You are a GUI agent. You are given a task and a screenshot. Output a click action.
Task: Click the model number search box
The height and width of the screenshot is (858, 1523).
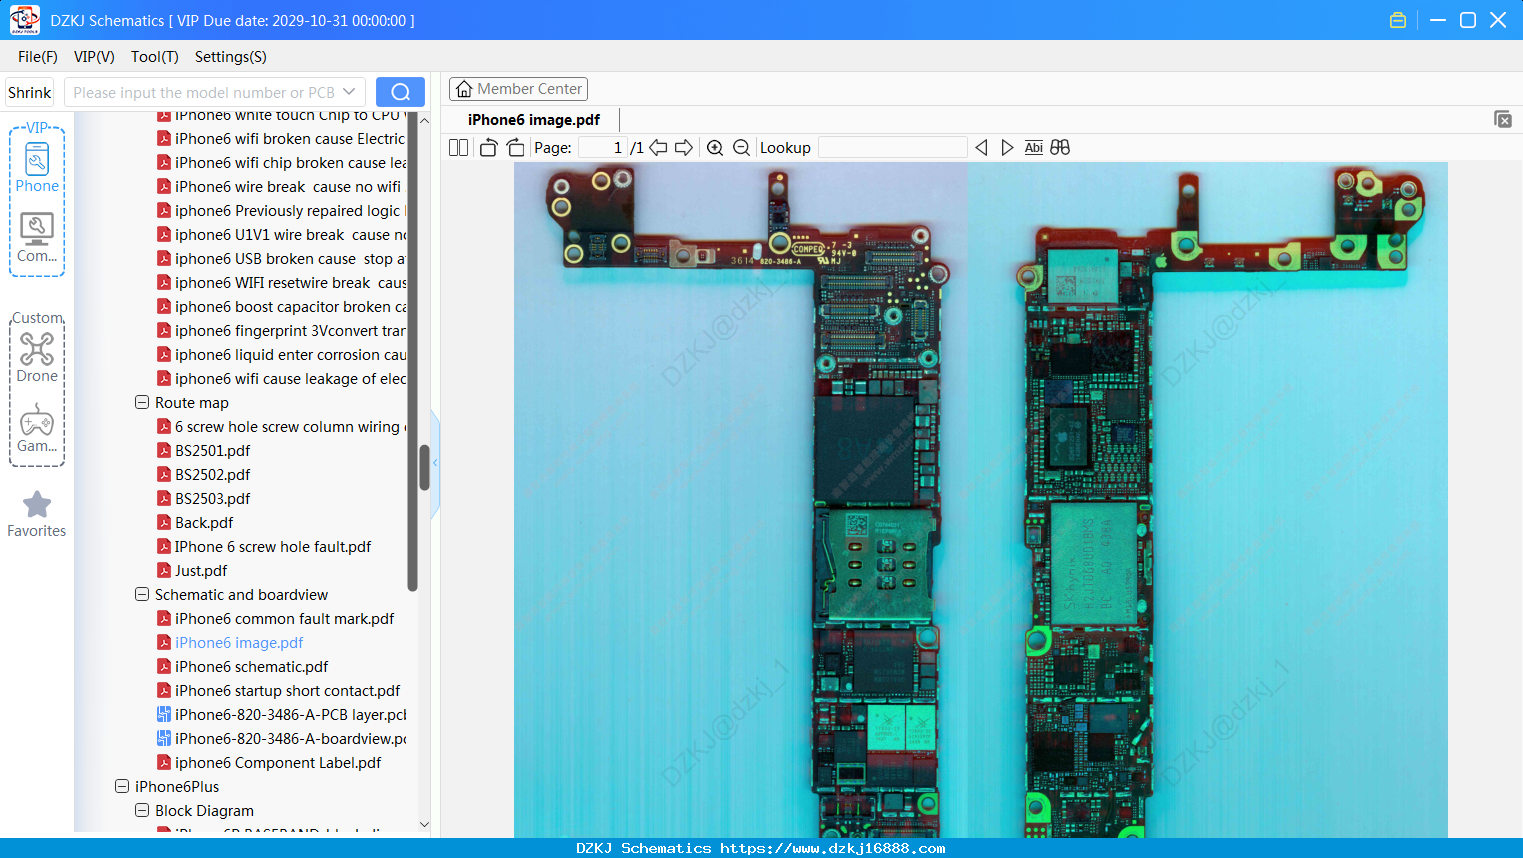coord(203,92)
